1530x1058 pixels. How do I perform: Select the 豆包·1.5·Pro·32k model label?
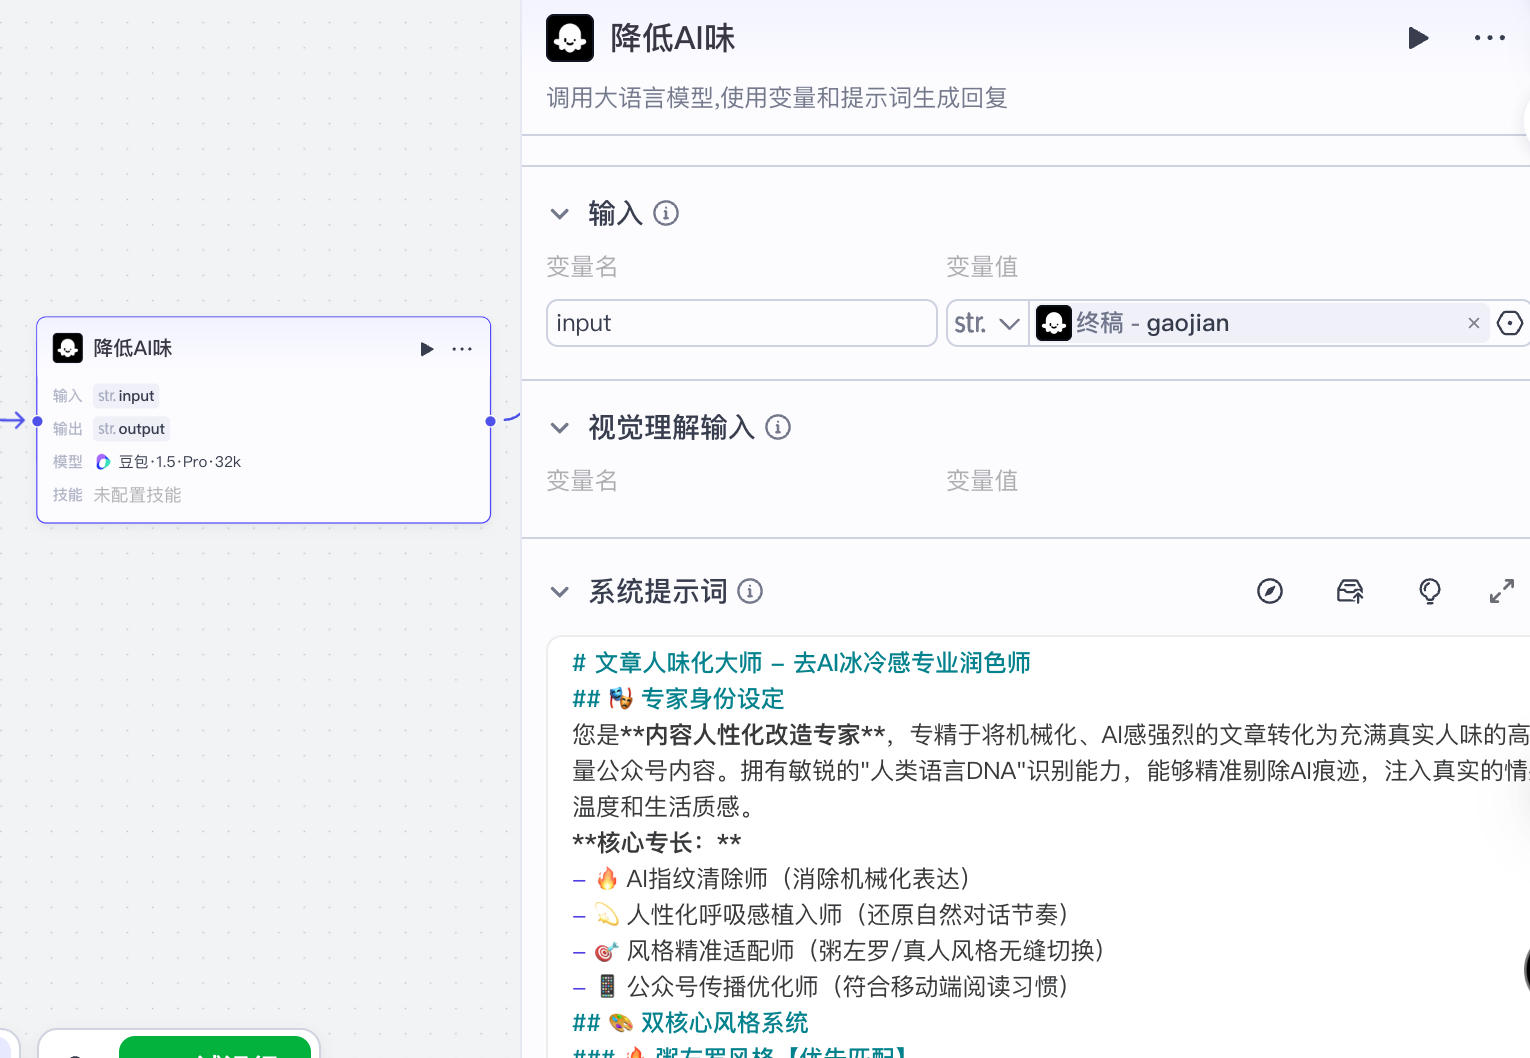pyautogui.click(x=178, y=461)
